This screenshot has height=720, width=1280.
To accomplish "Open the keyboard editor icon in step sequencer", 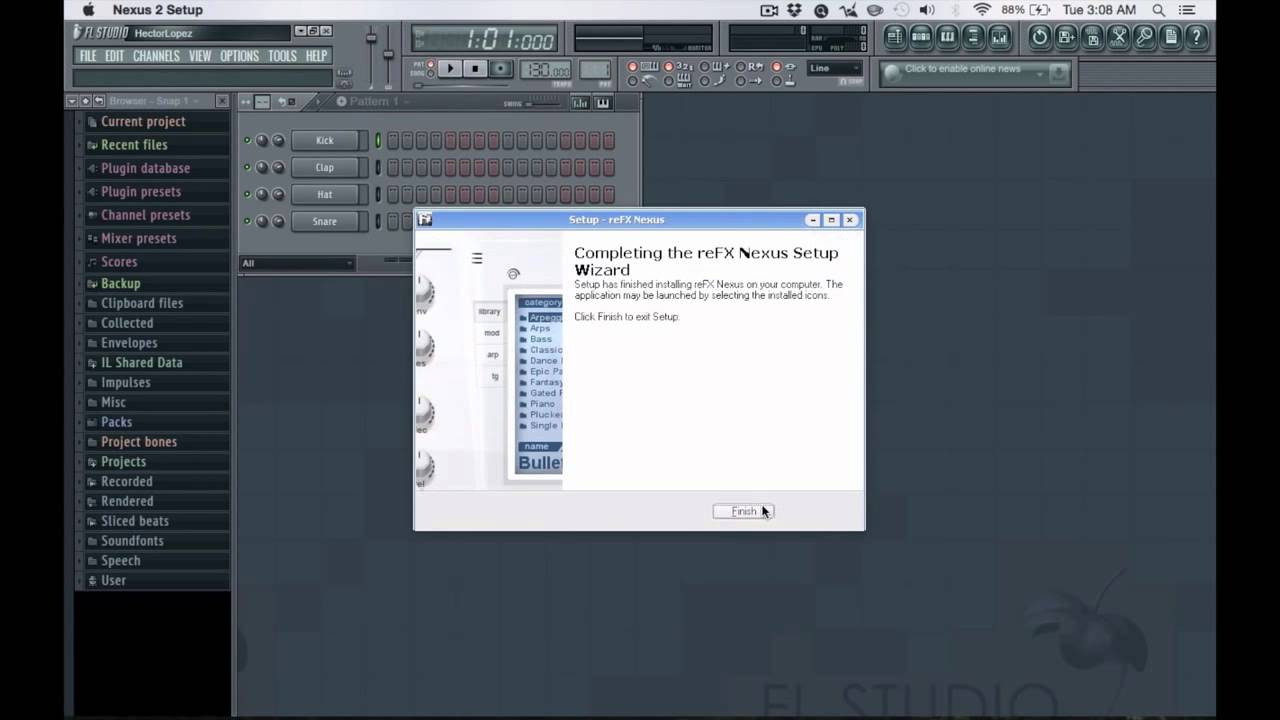I will [x=603, y=103].
